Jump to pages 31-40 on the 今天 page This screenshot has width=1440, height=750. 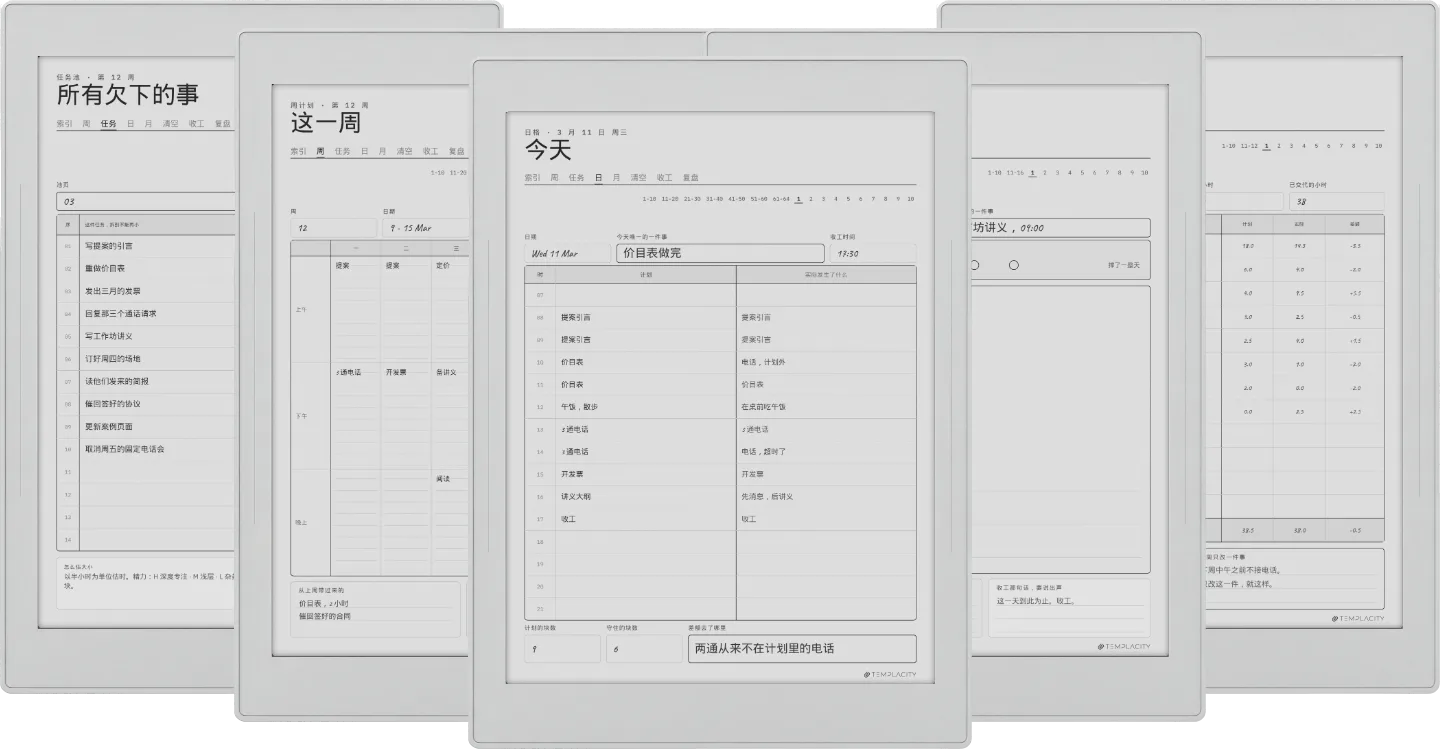pos(714,199)
